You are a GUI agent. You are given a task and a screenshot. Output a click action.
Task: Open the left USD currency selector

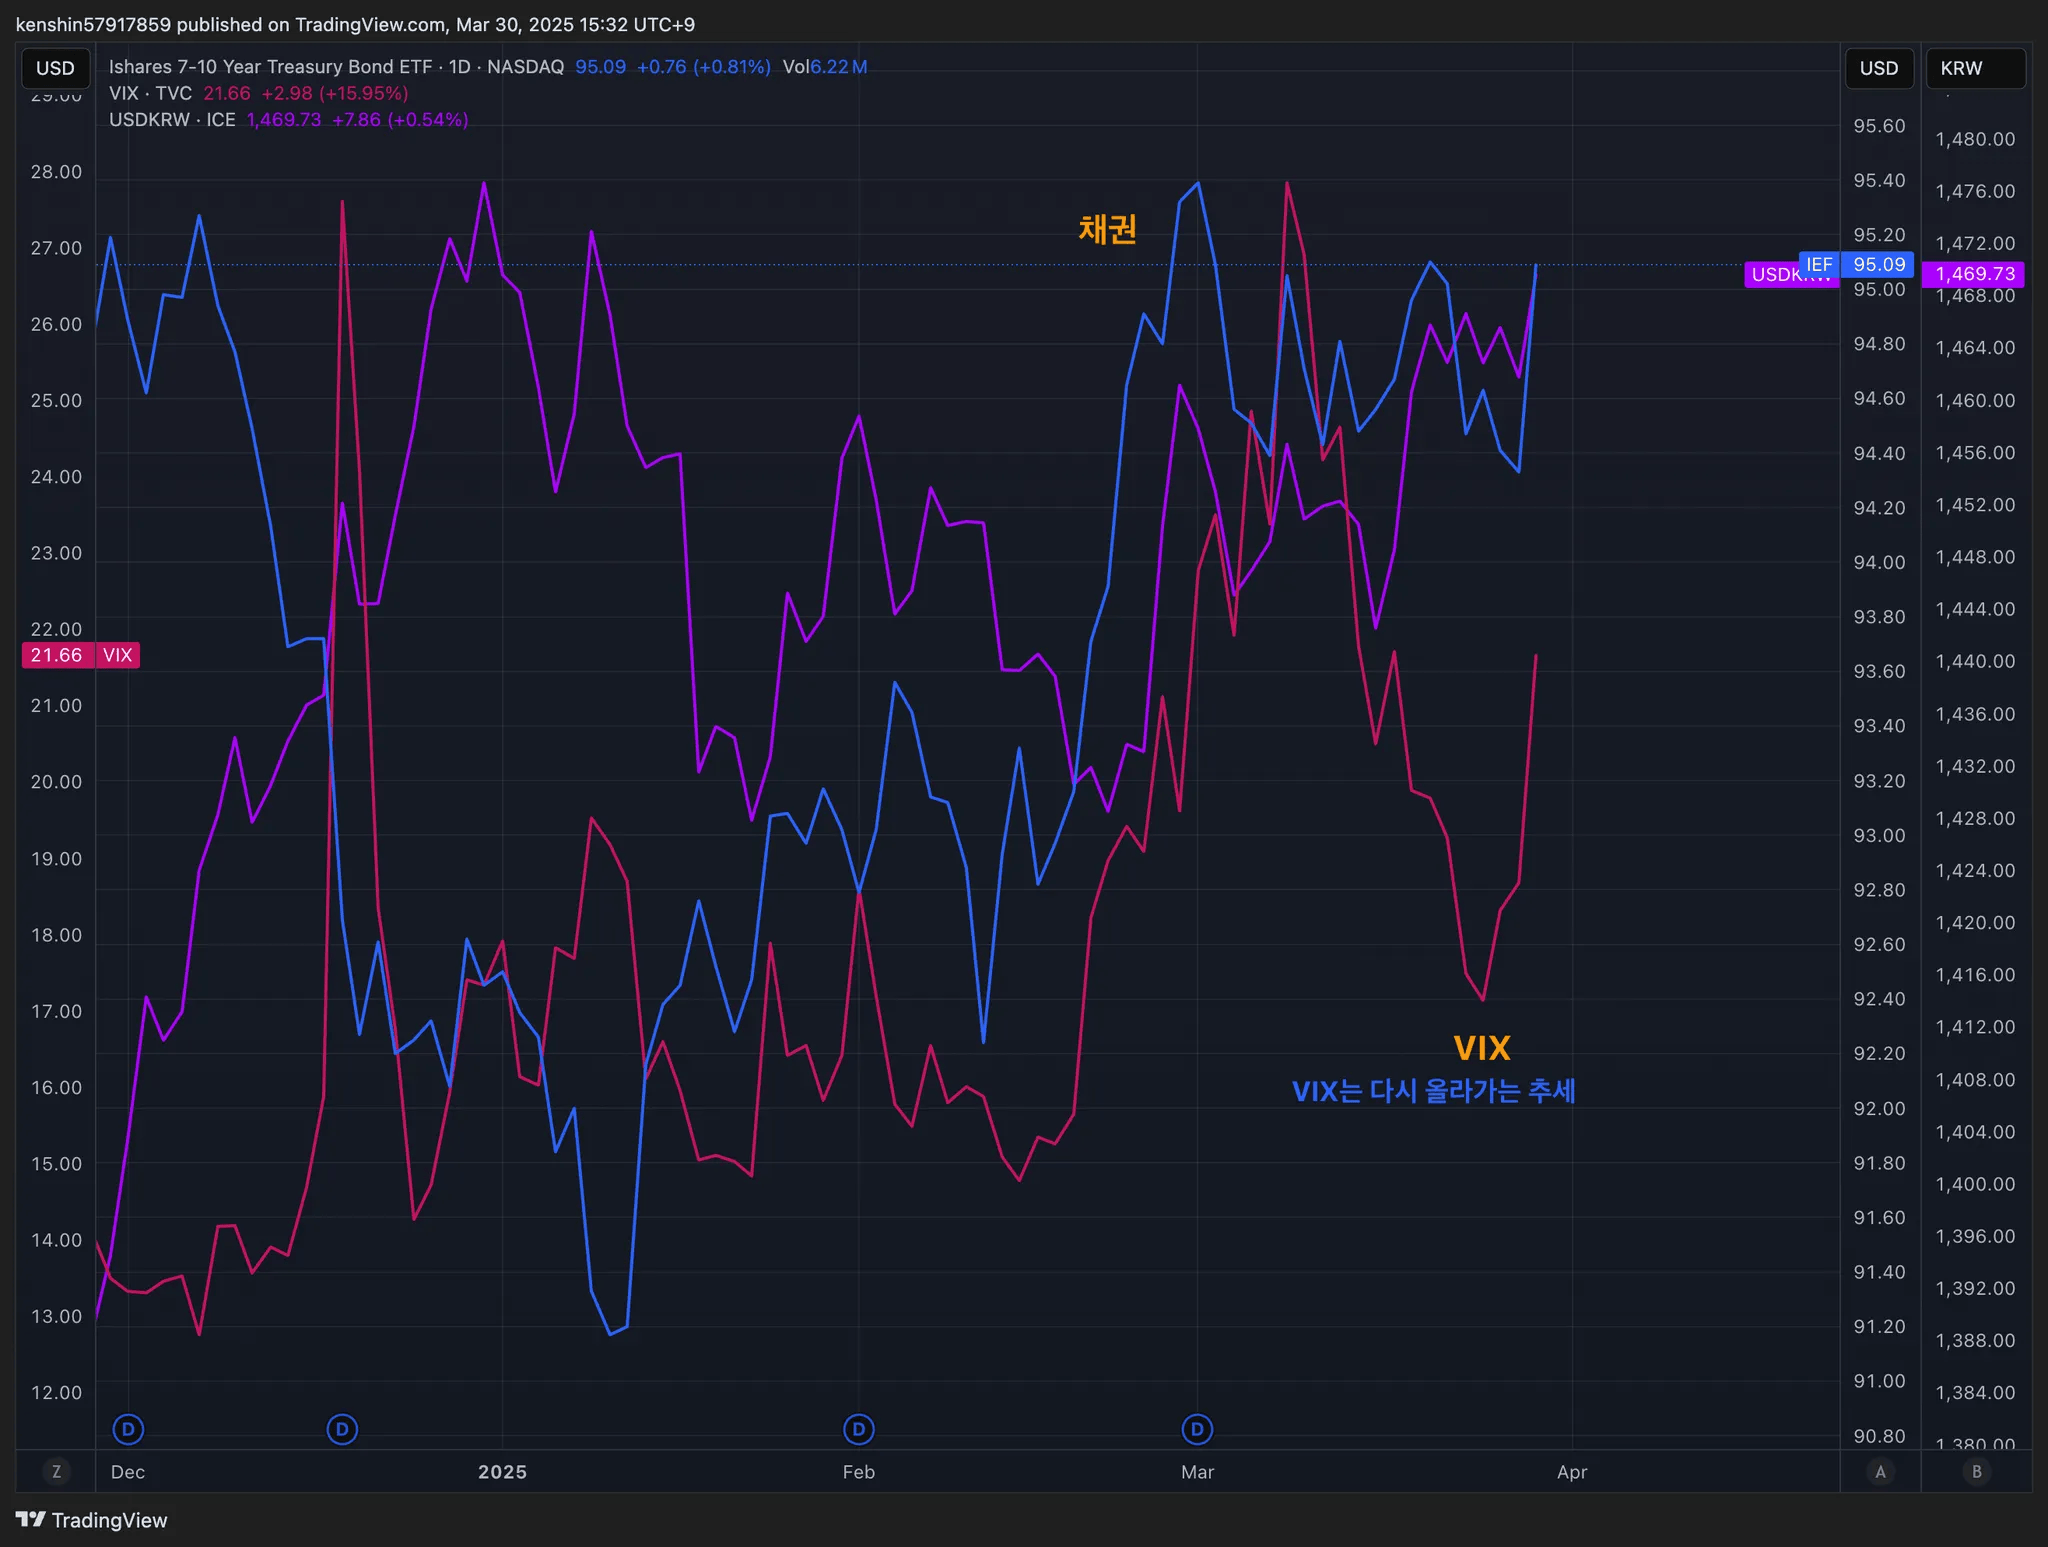click(56, 68)
